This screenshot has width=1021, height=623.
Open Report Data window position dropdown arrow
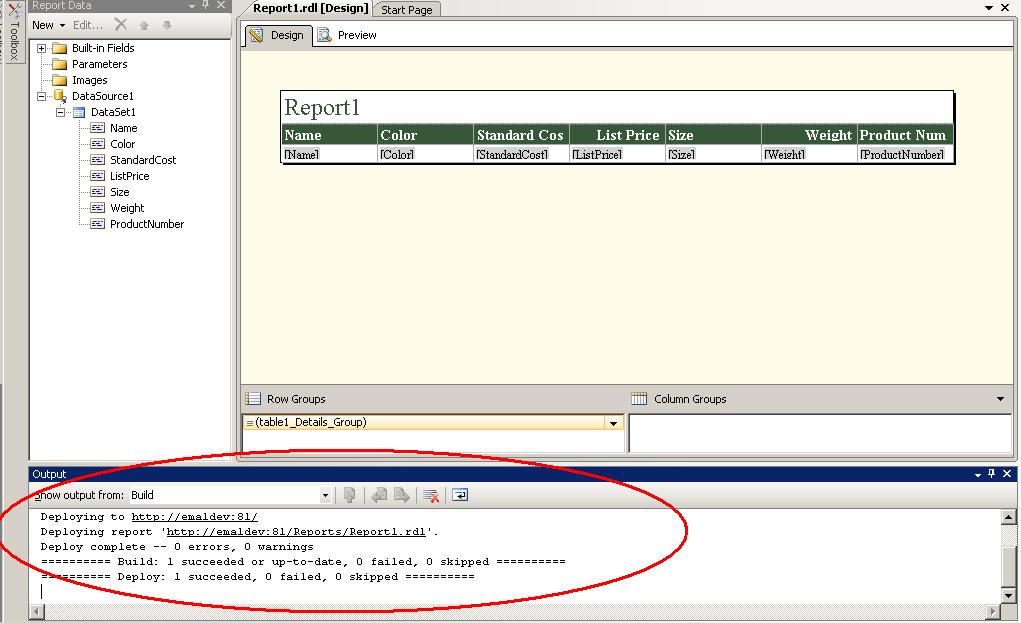point(192,6)
